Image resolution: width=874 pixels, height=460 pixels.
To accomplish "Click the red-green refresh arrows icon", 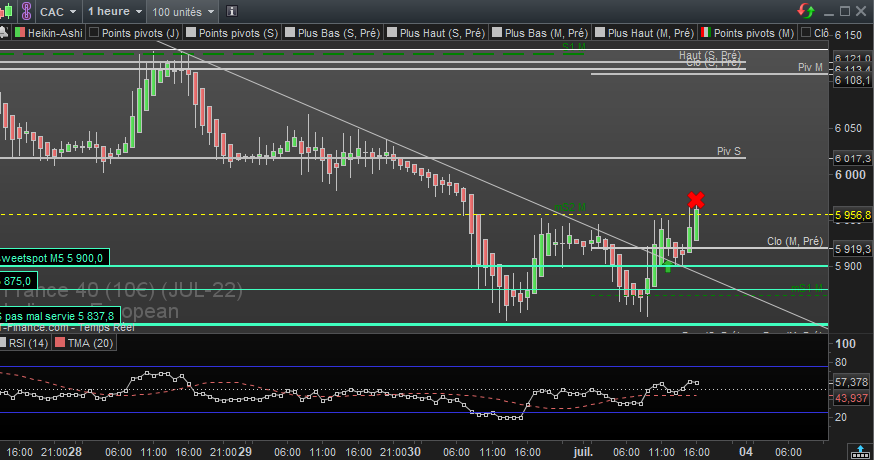I will (x=805, y=11).
